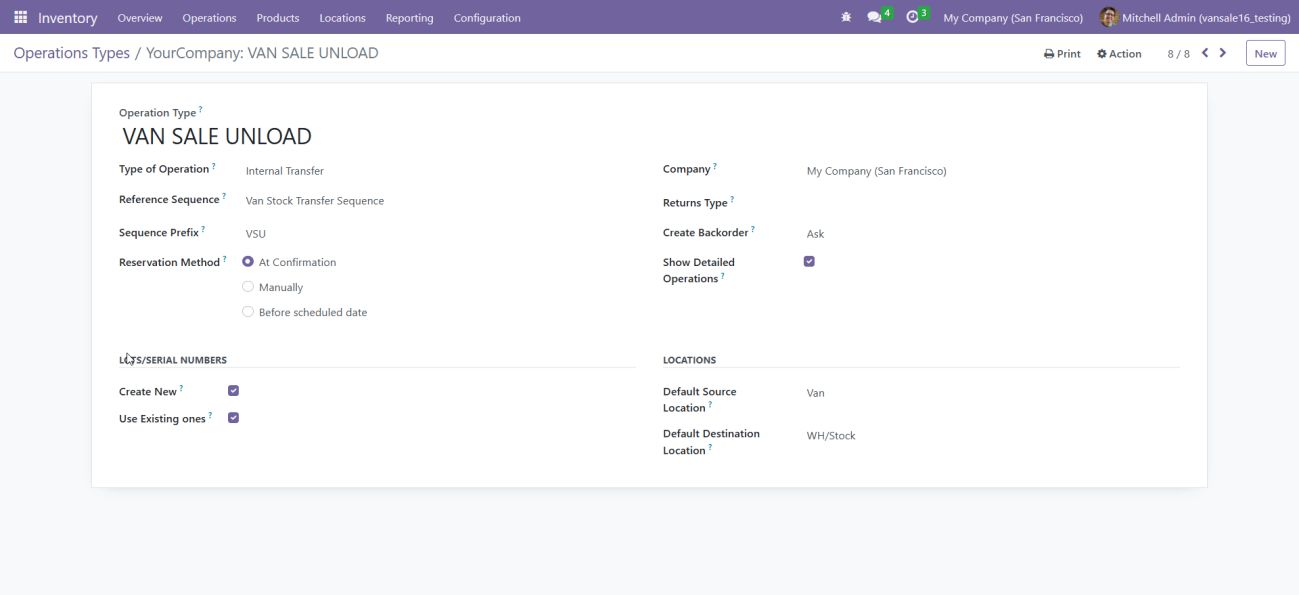
Task: Open the conversations messages icon
Action: coord(875,18)
